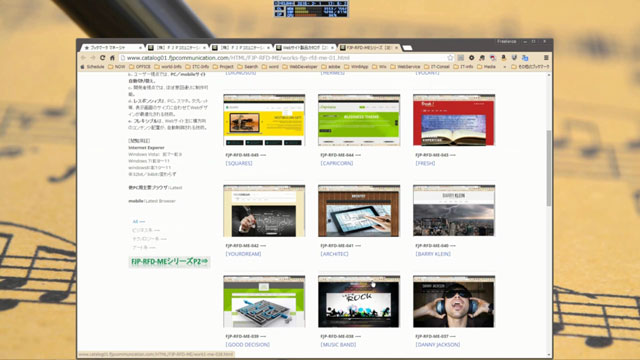This screenshot has height=360, width=640.
Task: Open the [MUSIC BAND] template link
Action: click(338, 344)
